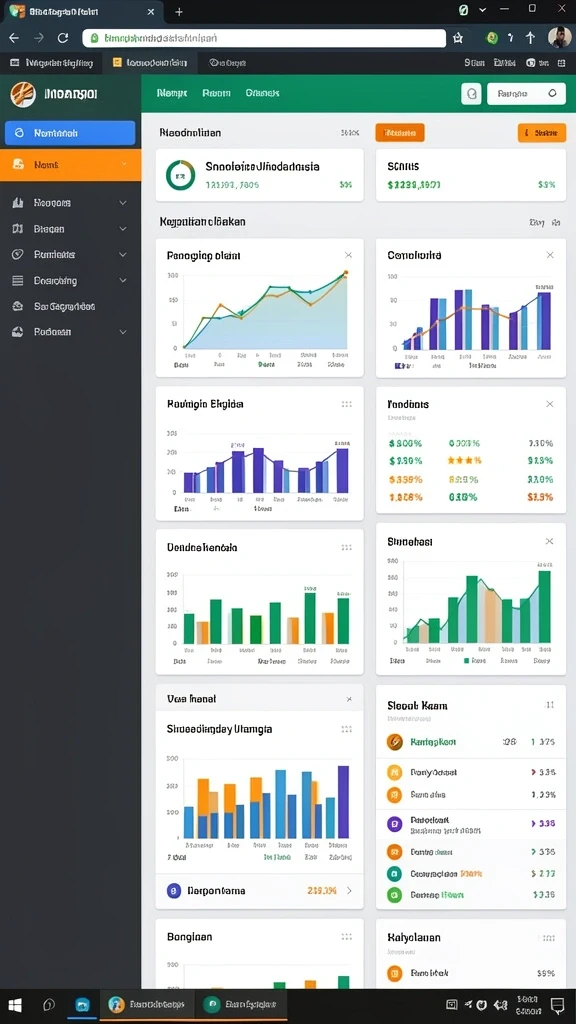Select the first tab in green header
This screenshot has height=1024, width=576.
point(172,93)
